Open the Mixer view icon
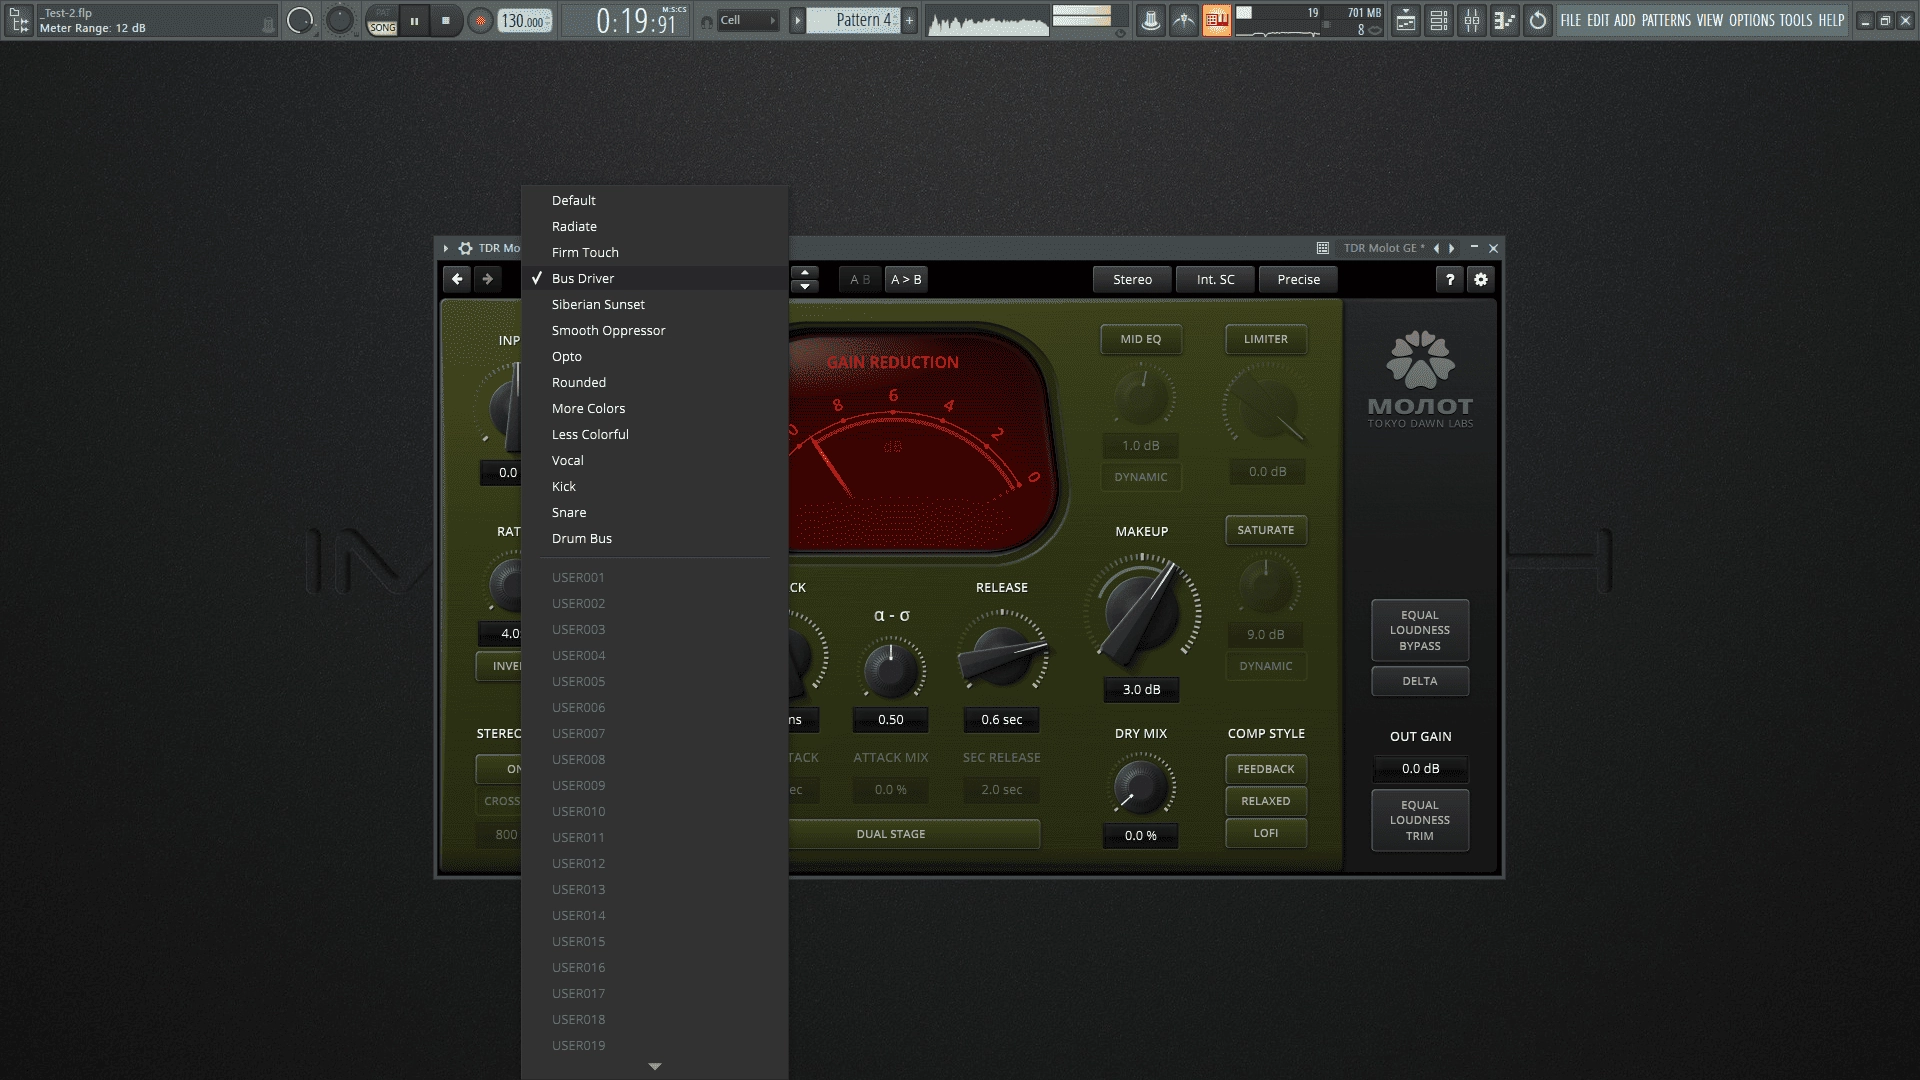1920x1080 pixels. [x=1472, y=20]
